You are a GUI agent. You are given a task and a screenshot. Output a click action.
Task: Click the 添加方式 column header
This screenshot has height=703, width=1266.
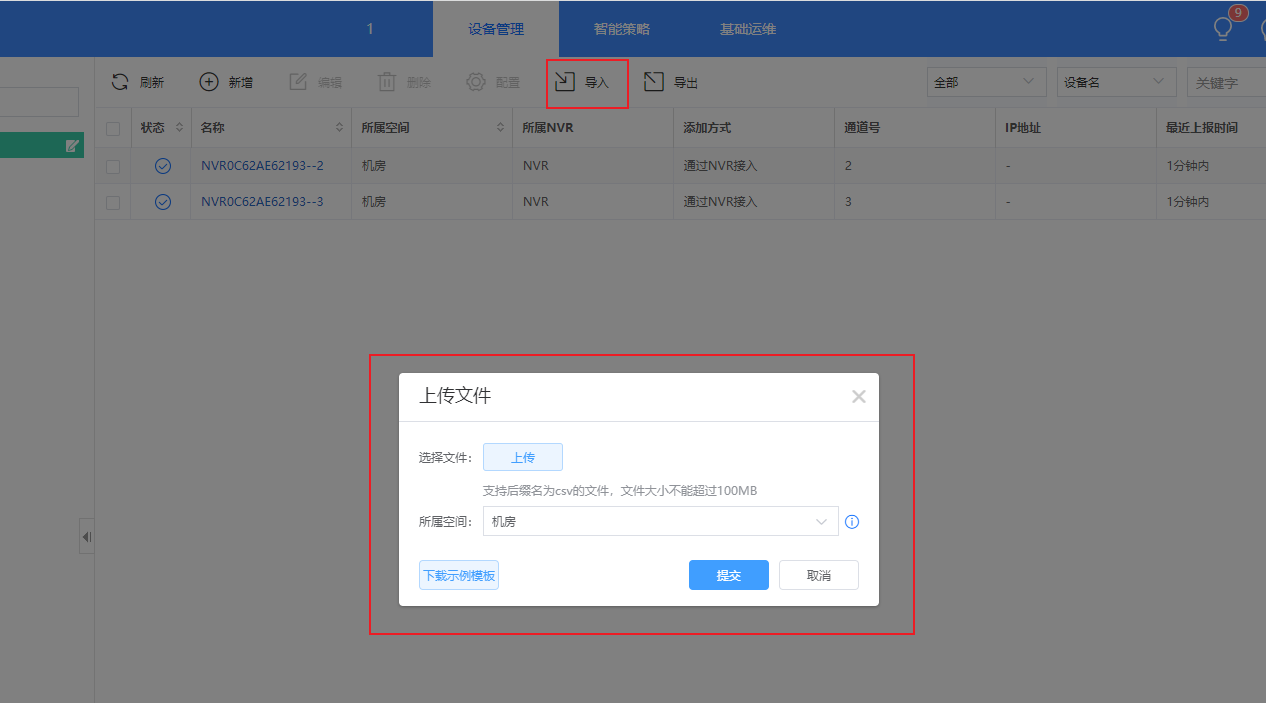pyautogui.click(x=707, y=128)
